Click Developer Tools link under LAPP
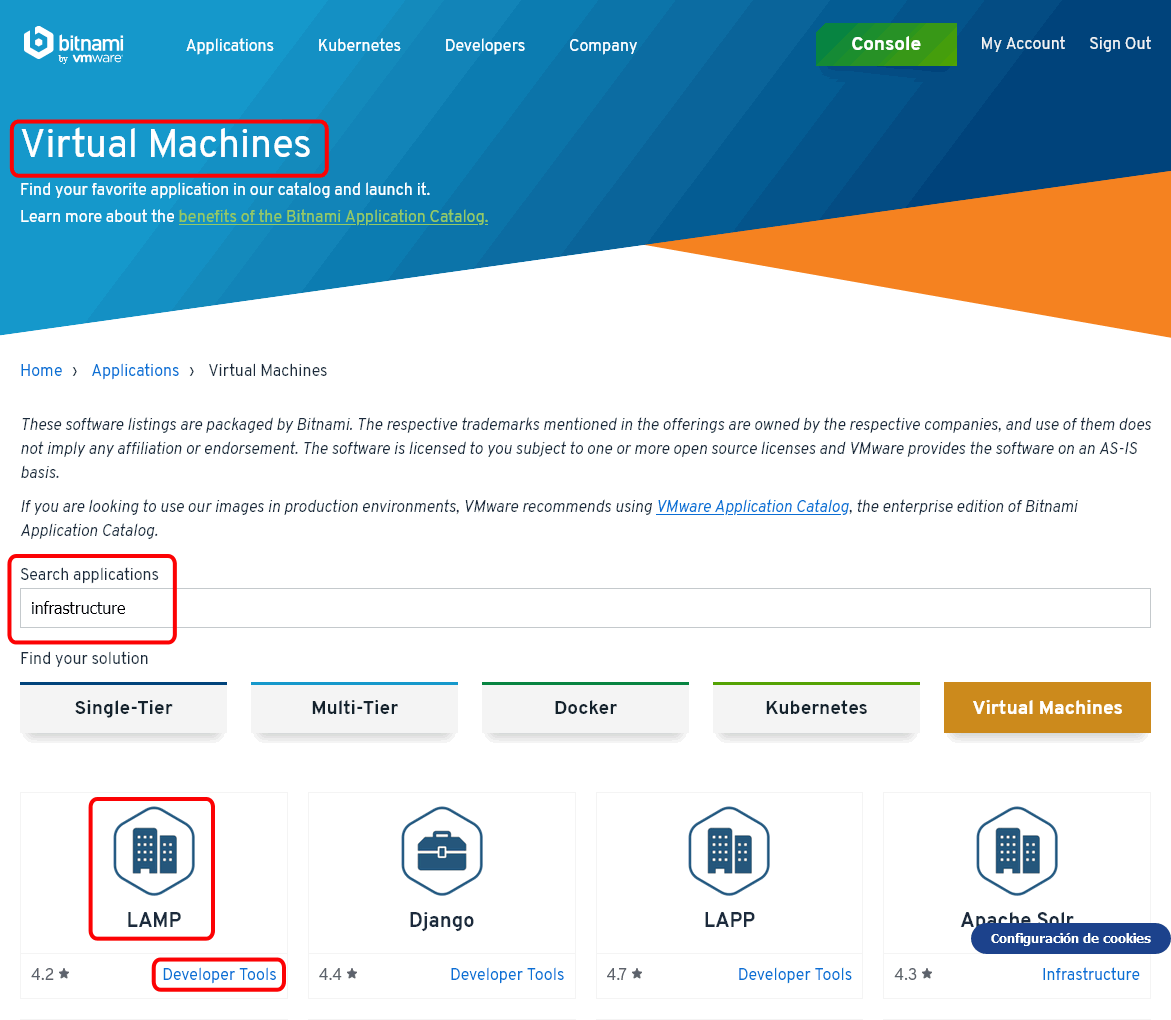 (x=795, y=974)
